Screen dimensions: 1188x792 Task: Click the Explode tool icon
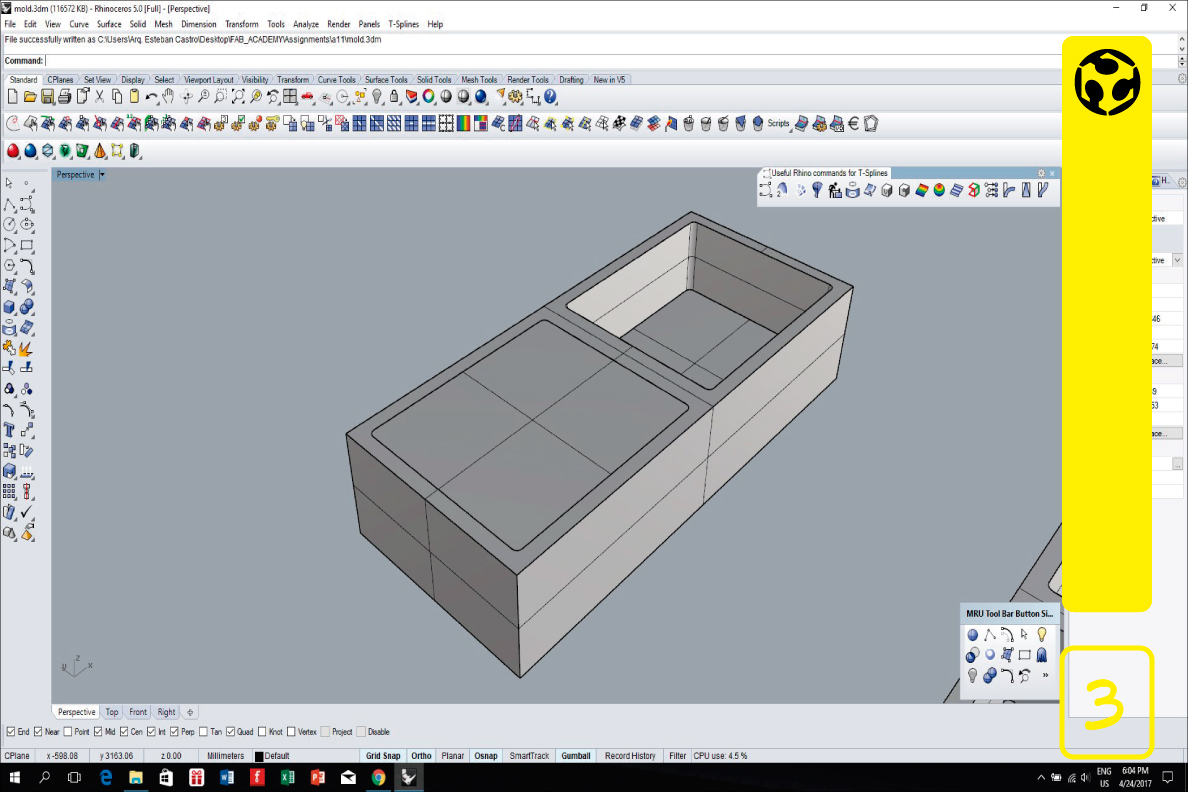27,348
